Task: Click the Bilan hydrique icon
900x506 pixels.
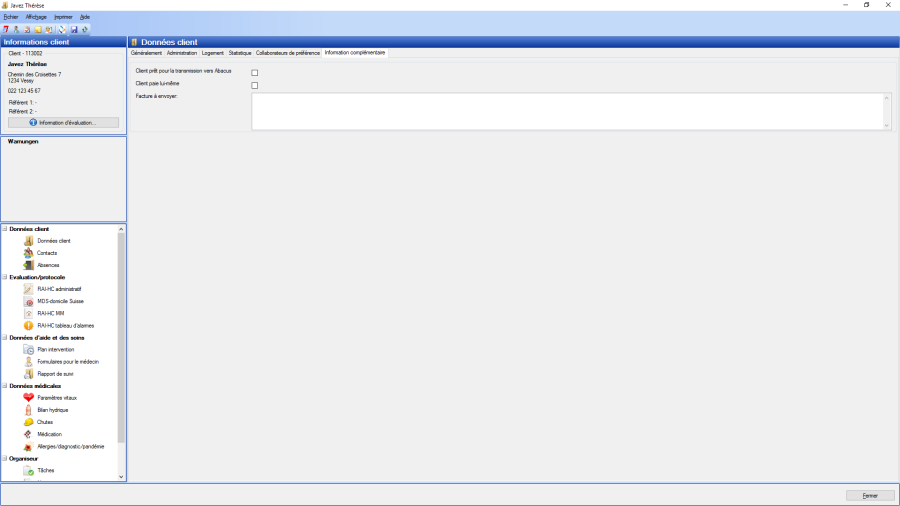Action: [x=28, y=410]
